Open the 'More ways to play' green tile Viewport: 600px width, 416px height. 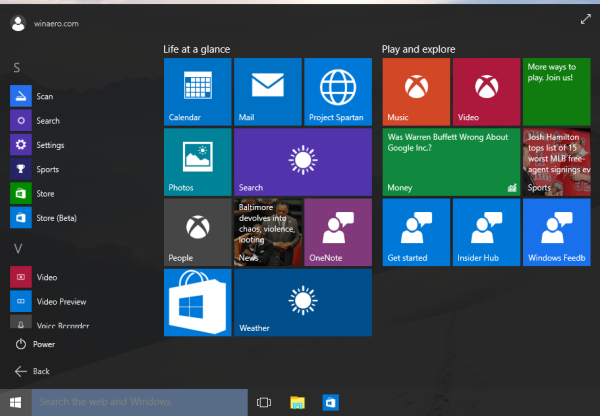tap(557, 92)
